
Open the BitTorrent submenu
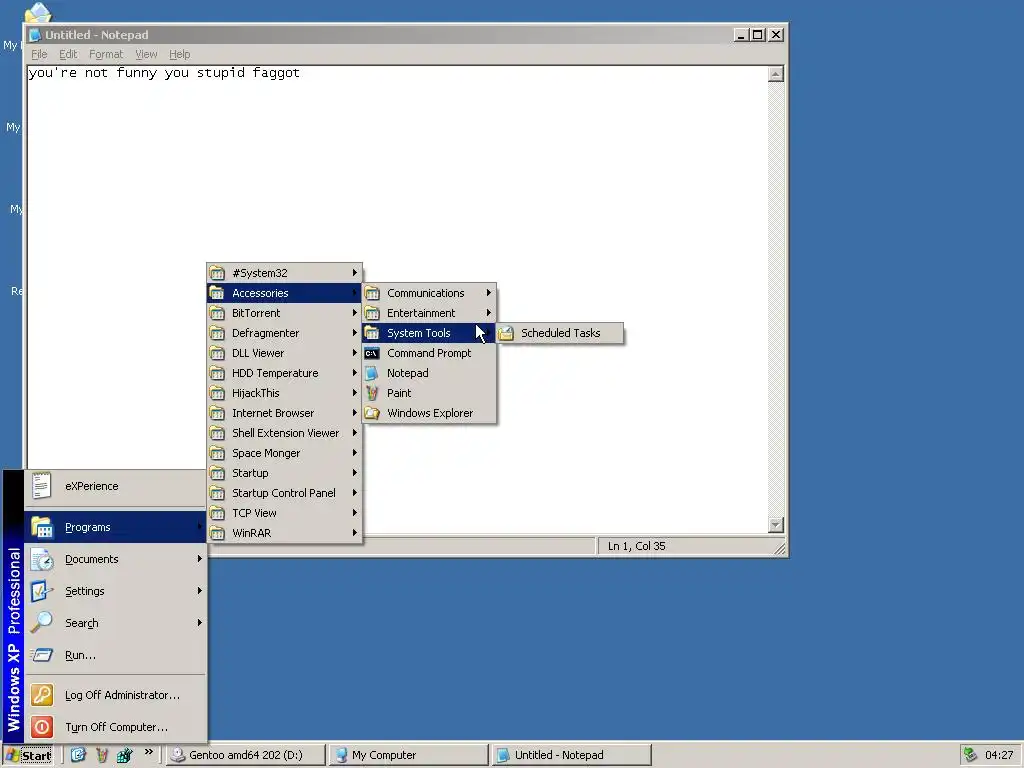[285, 313]
